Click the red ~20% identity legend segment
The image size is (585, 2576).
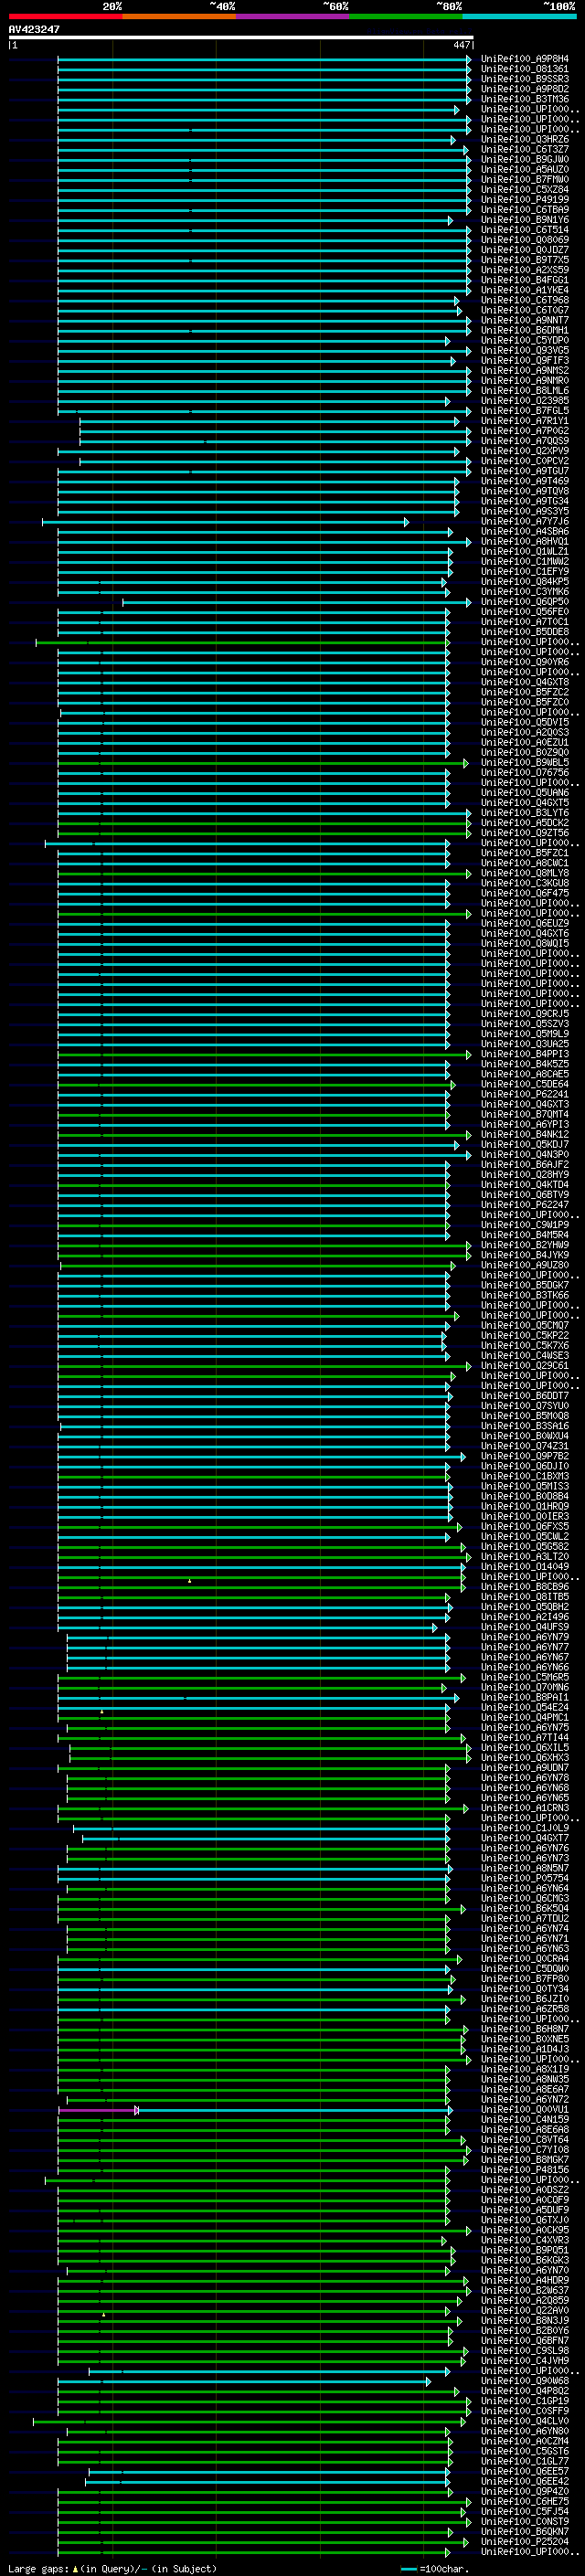65,16
